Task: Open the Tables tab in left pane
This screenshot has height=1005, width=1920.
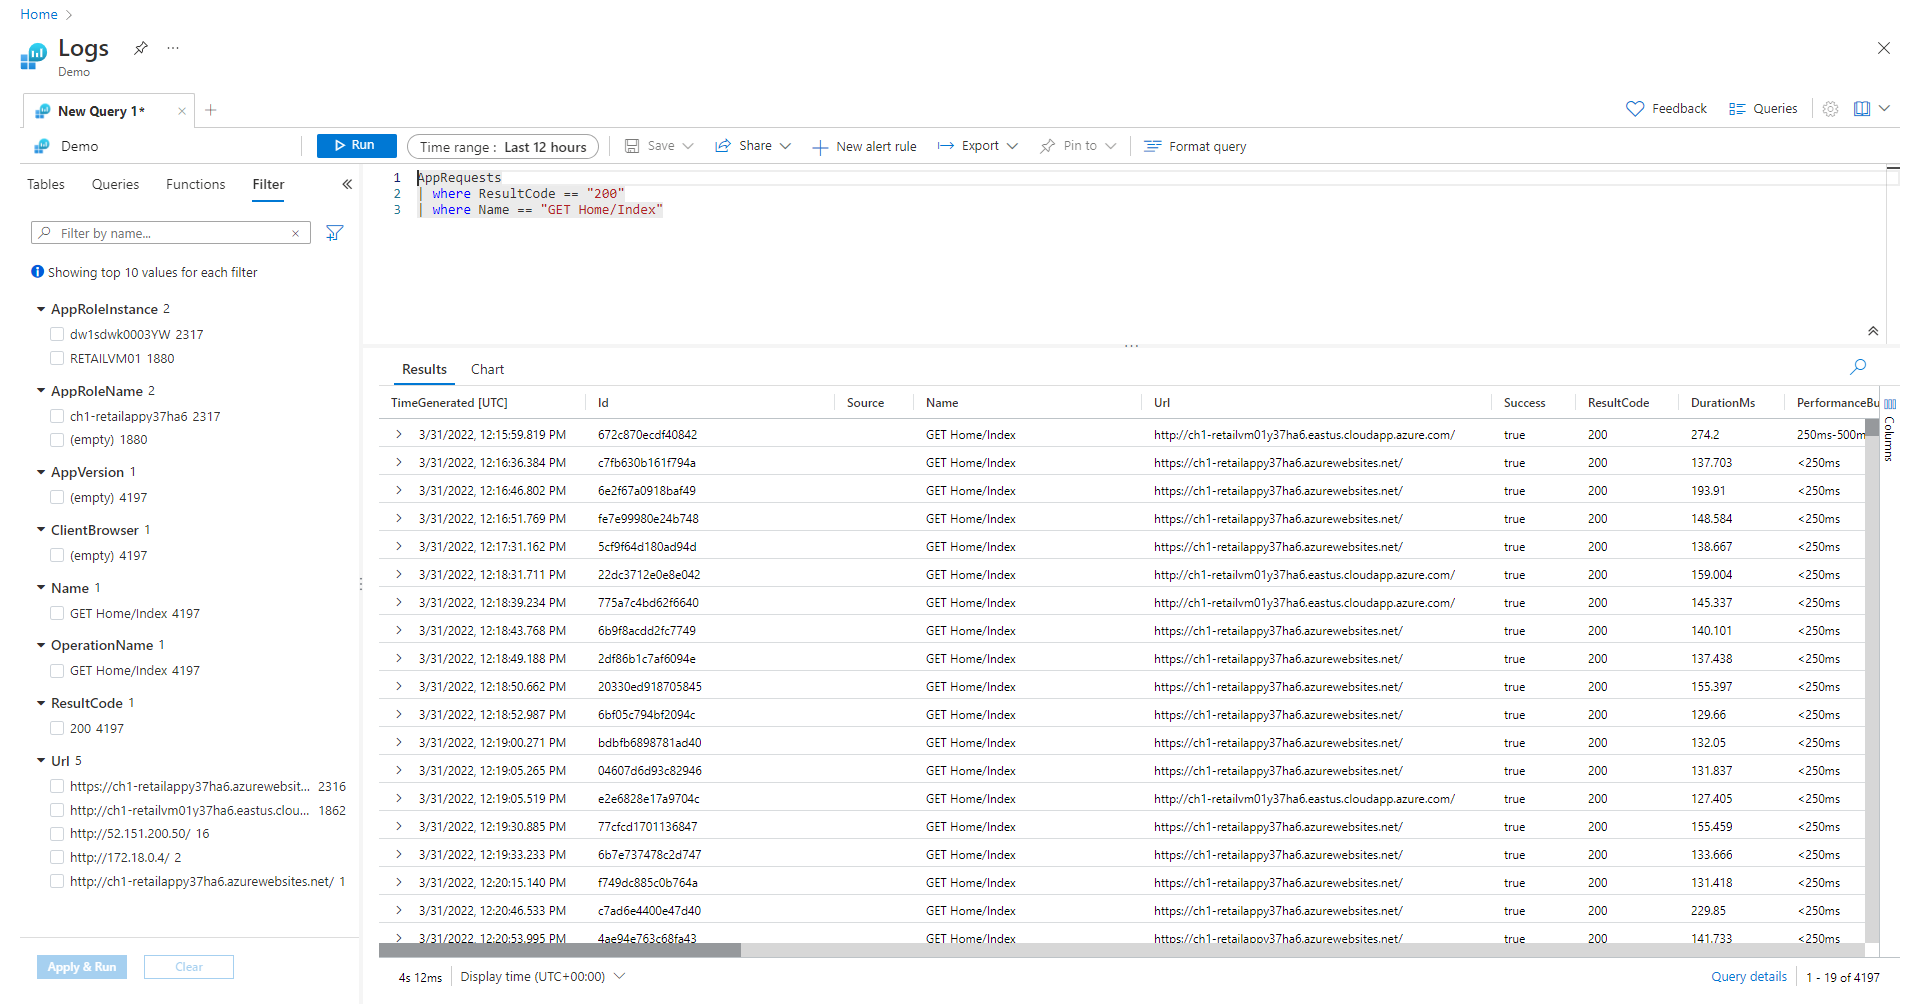Action: (45, 184)
